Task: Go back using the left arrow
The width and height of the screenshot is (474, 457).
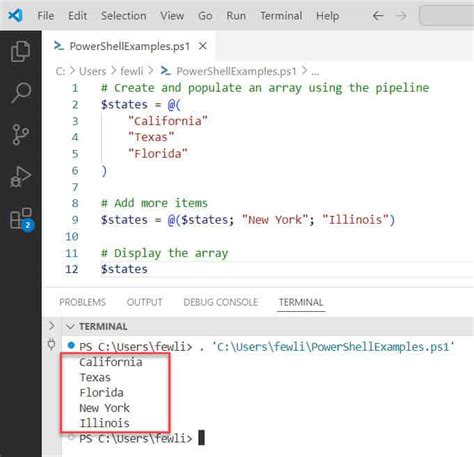Action: point(378,16)
